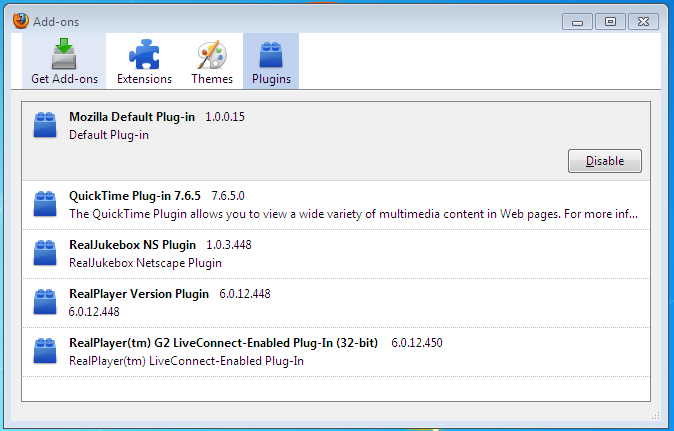
Task: Switch to the Themes tab
Action: click(x=212, y=61)
